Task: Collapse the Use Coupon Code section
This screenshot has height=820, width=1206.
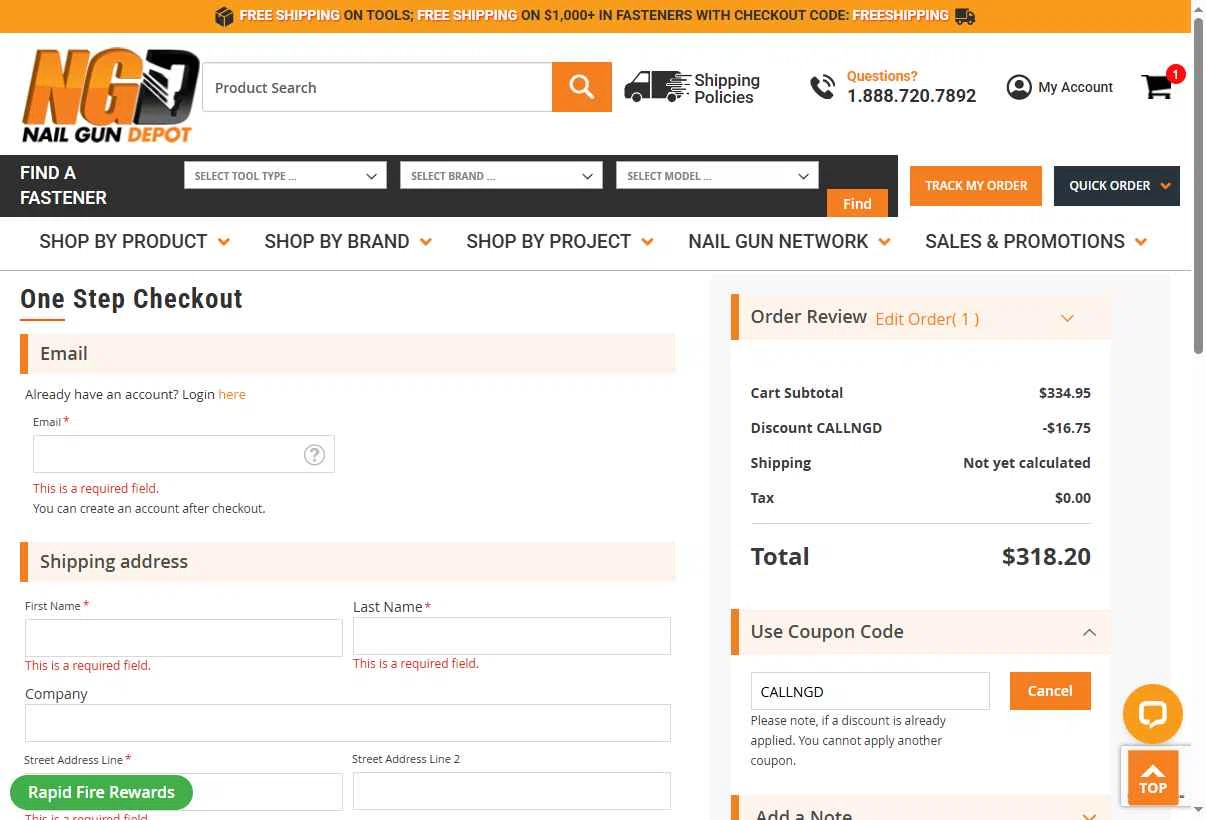Action: click(x=1089, y=633)
